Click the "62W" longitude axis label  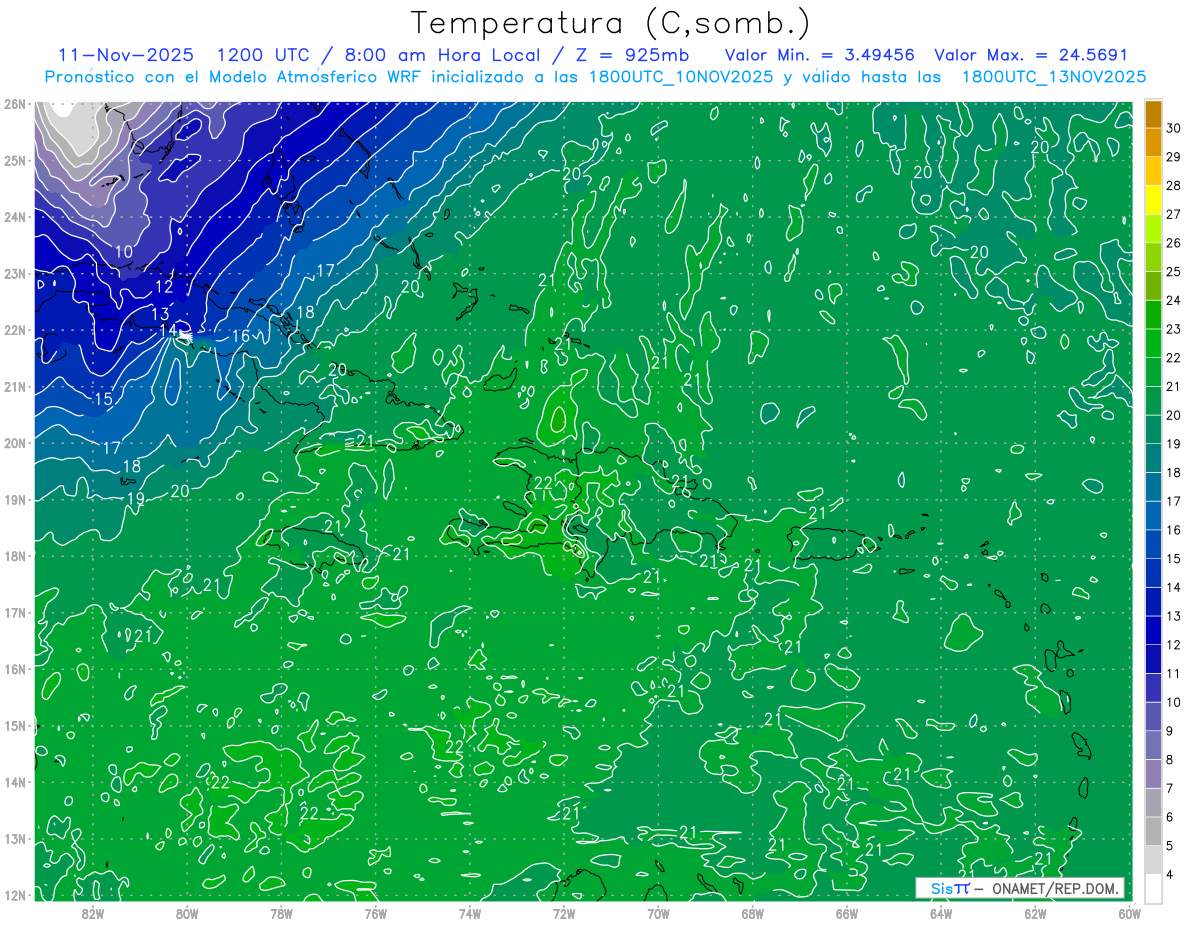[x=1035, y=913]
